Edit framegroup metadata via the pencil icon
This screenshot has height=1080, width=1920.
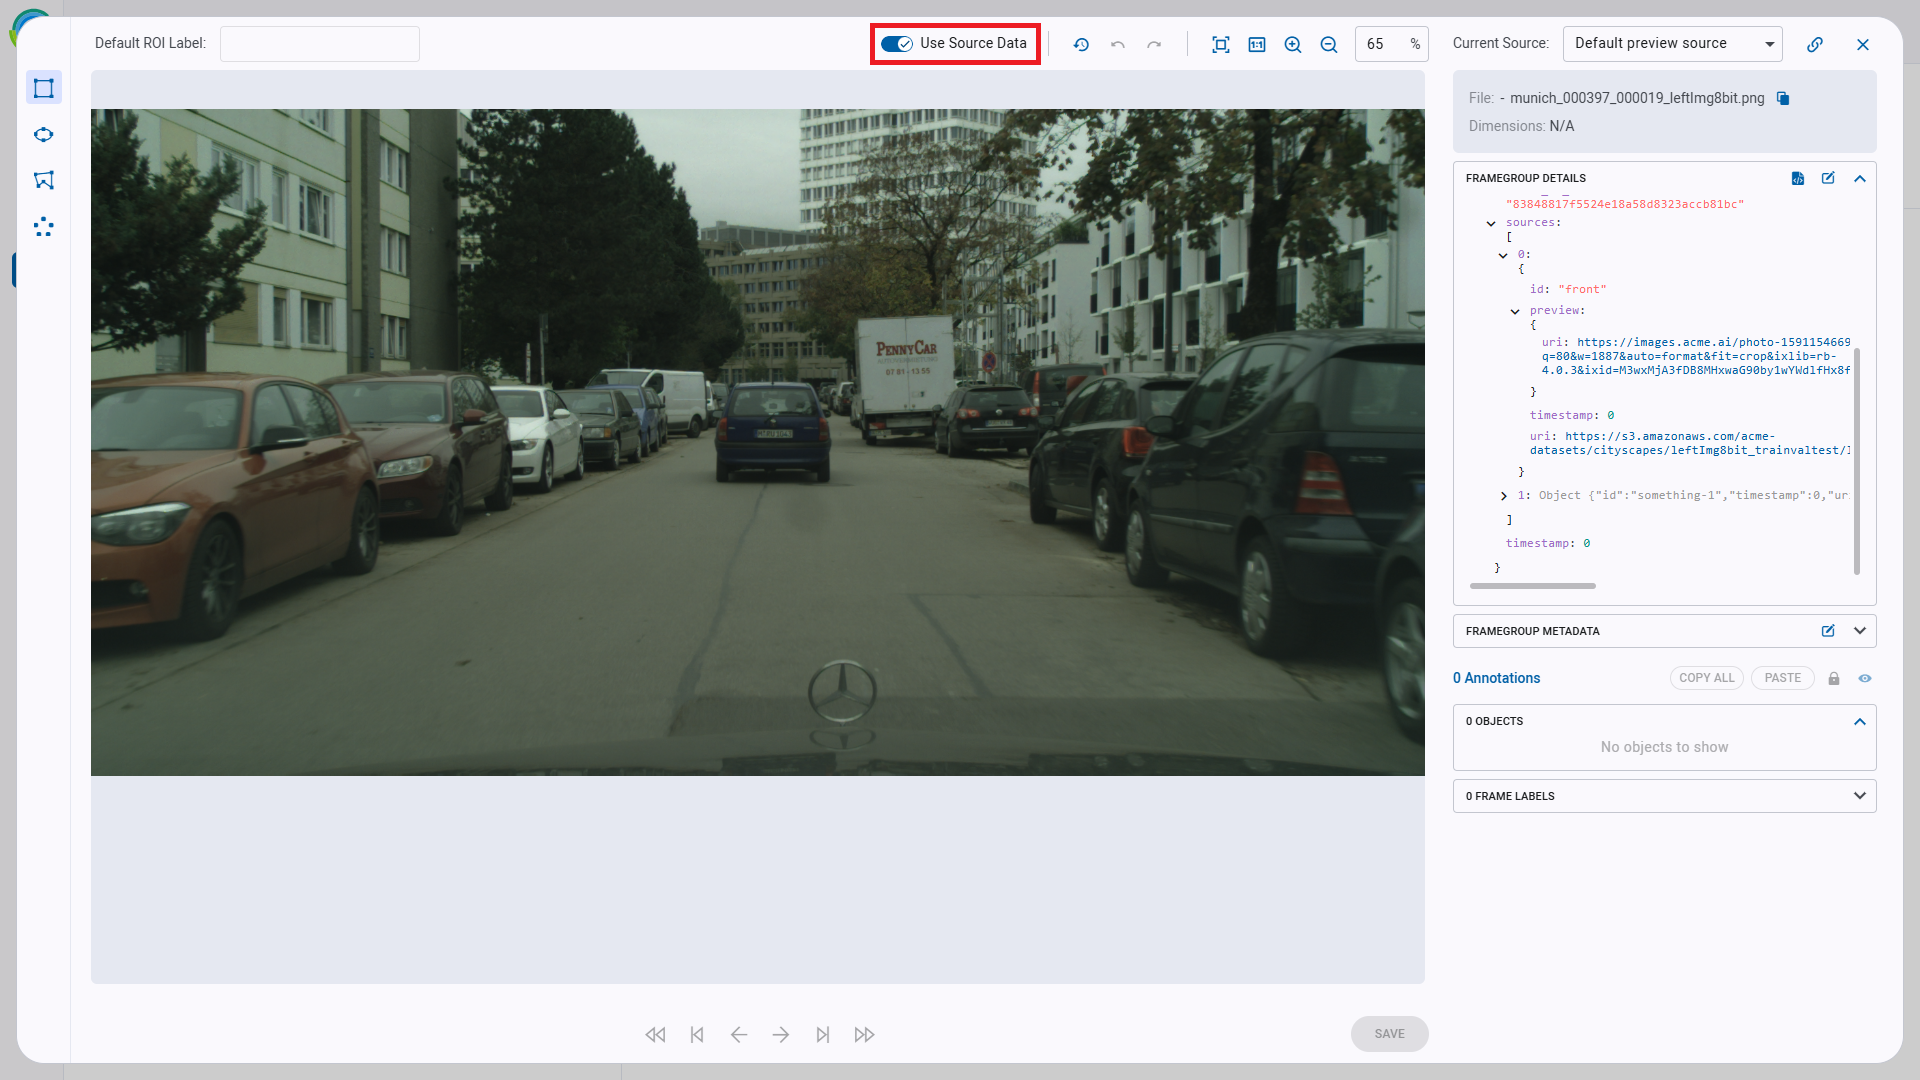tap(1829, 631)
